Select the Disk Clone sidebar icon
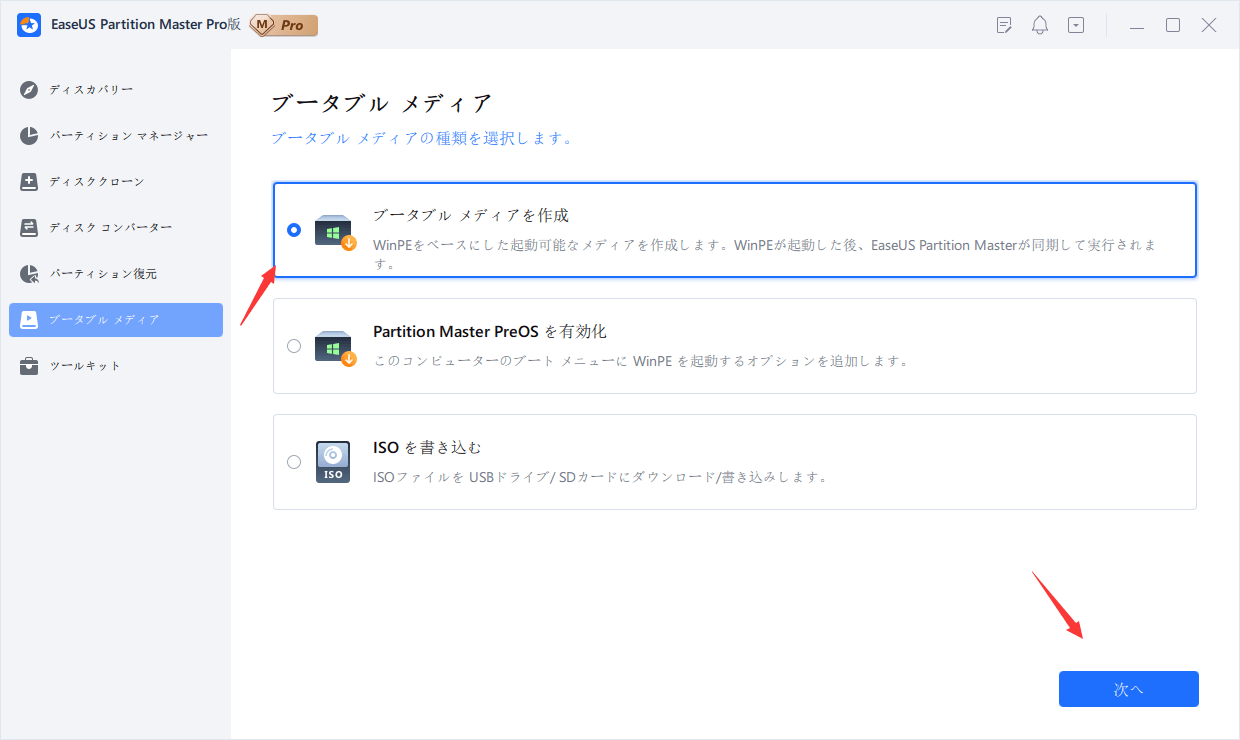 coord(30,182)
